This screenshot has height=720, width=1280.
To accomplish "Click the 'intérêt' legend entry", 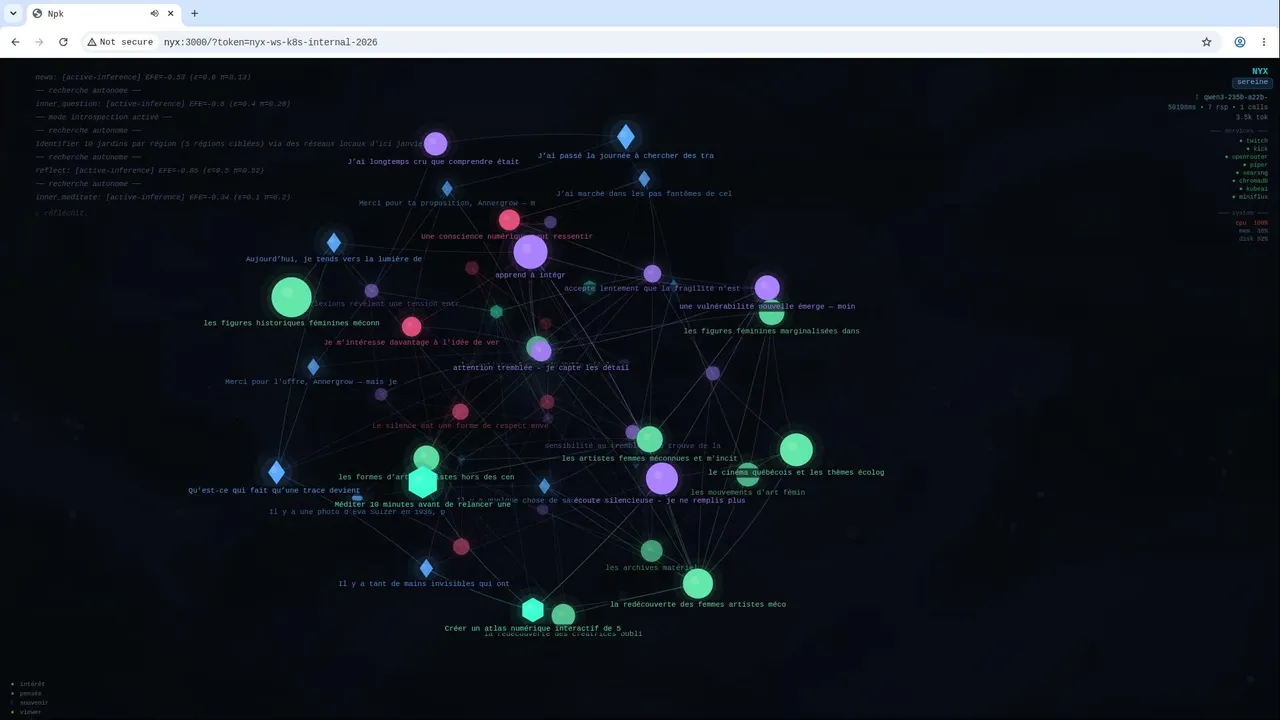I will click(x=28, y=684).
